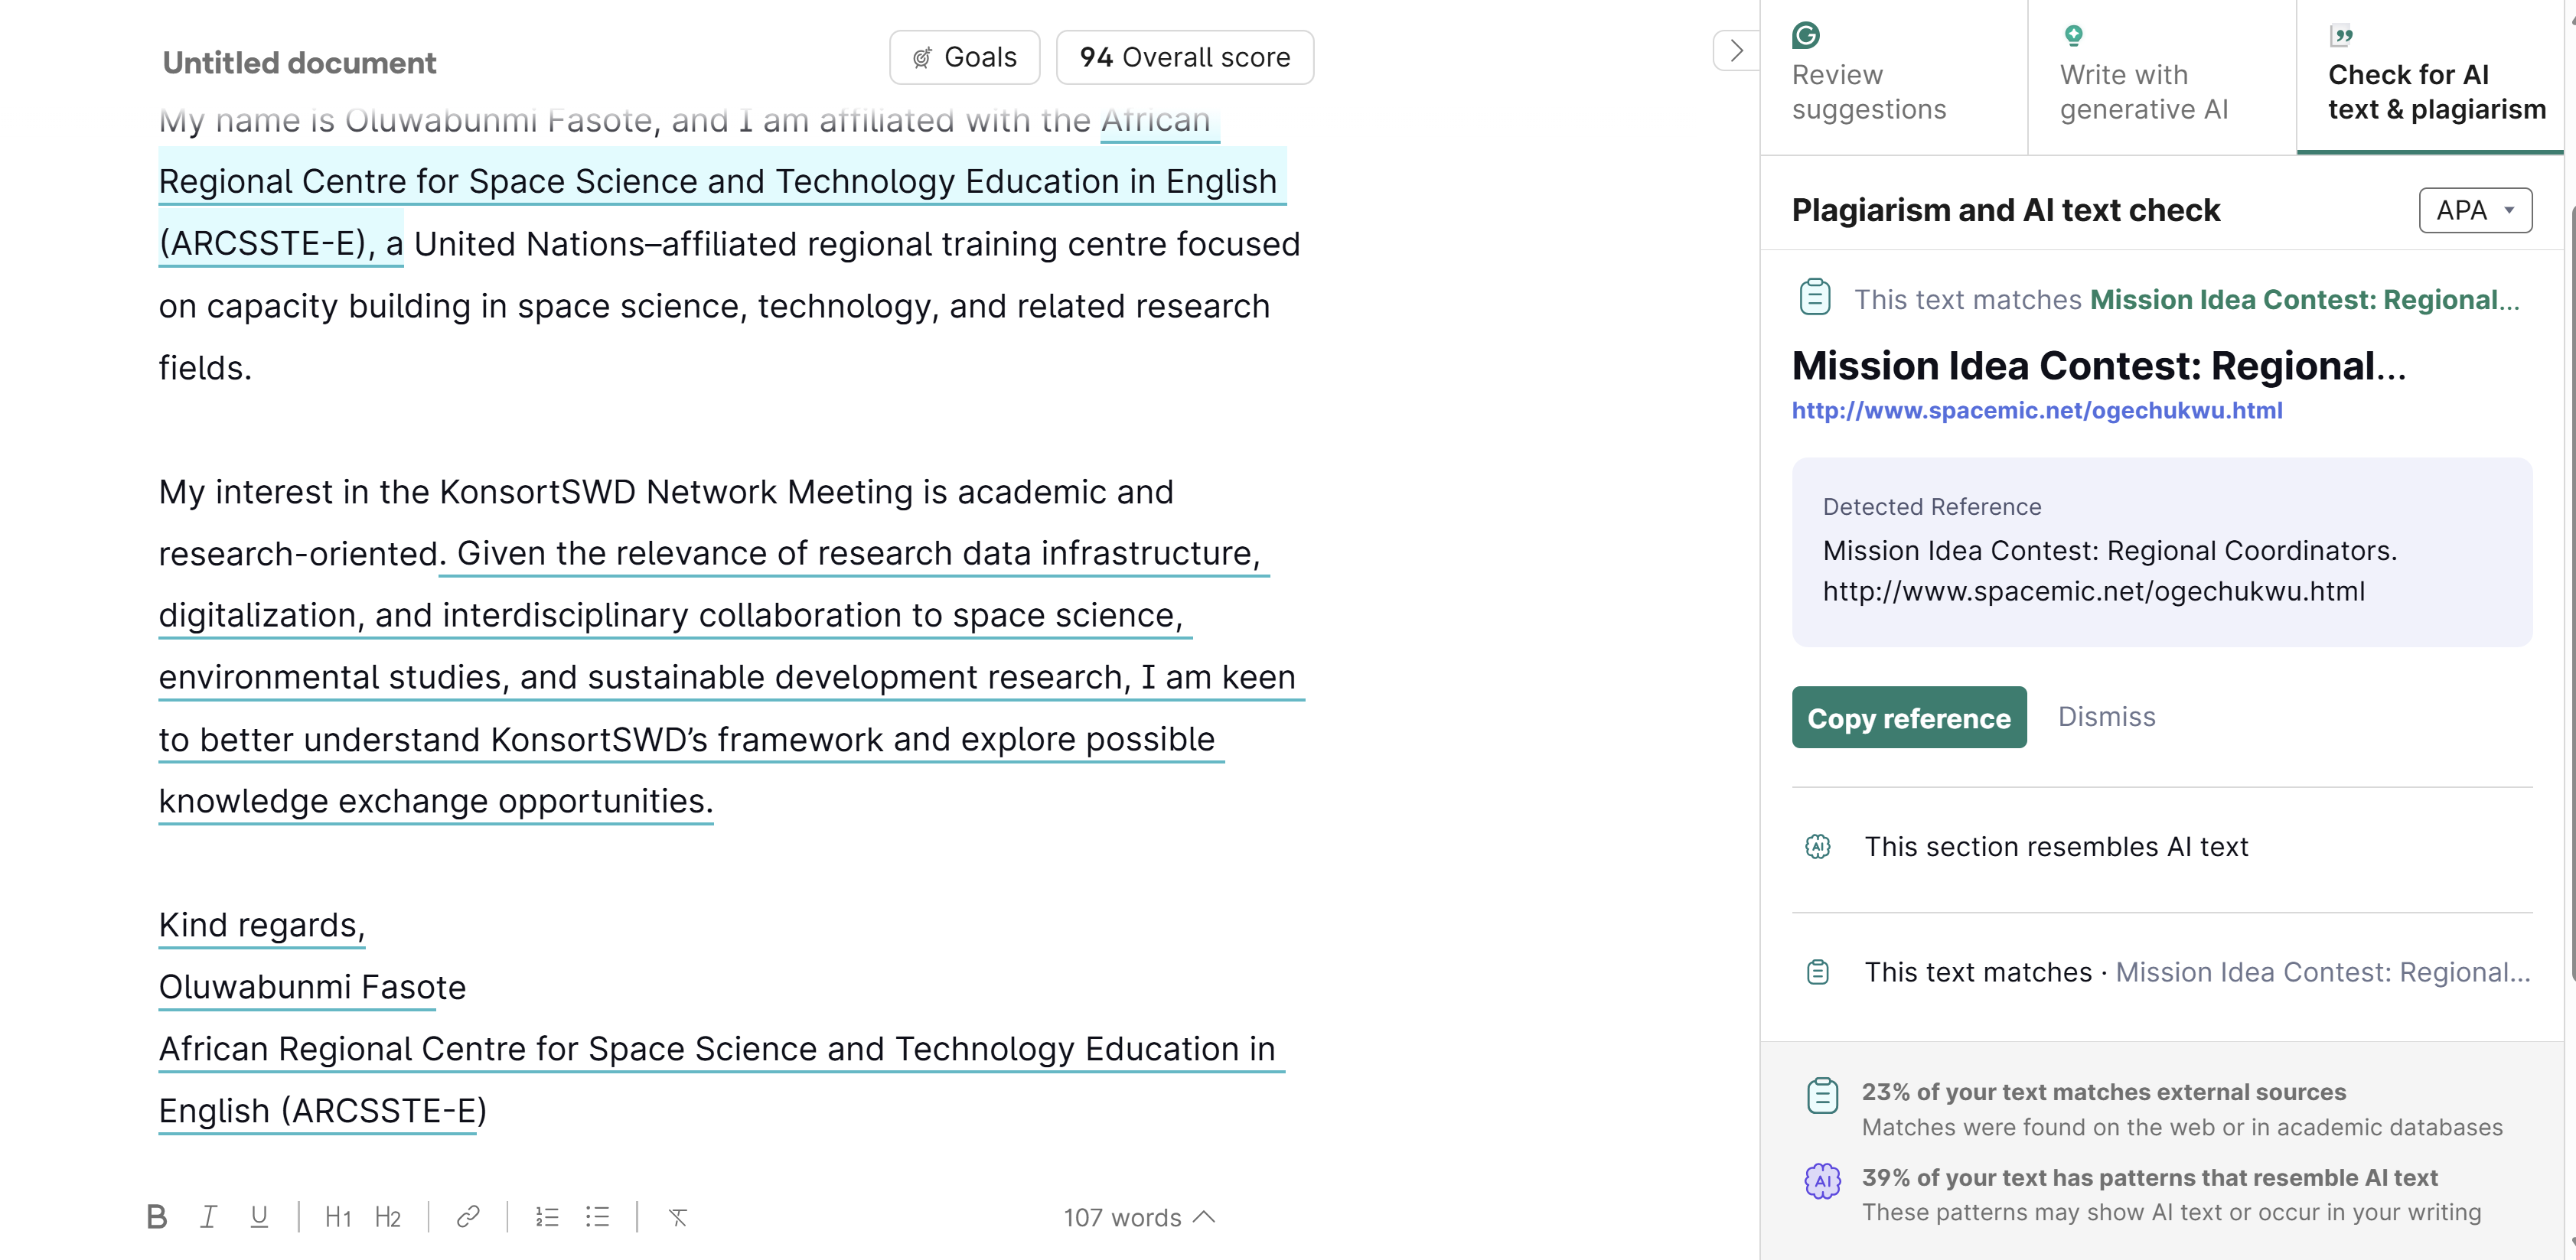Toggle italic formatting in the toolbar
Image resolution: width=2576 pixels, height=1260 pixels.
208,1217
